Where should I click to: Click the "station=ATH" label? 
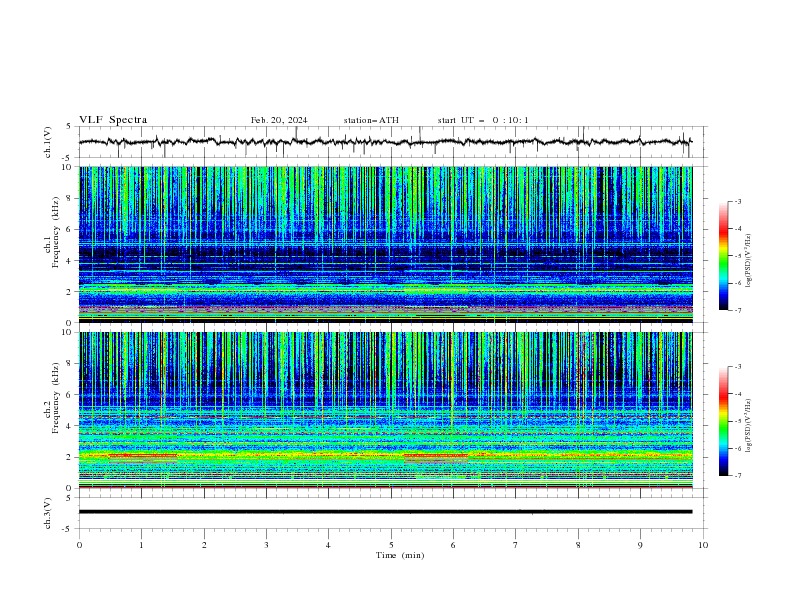(x=371, y=120)
